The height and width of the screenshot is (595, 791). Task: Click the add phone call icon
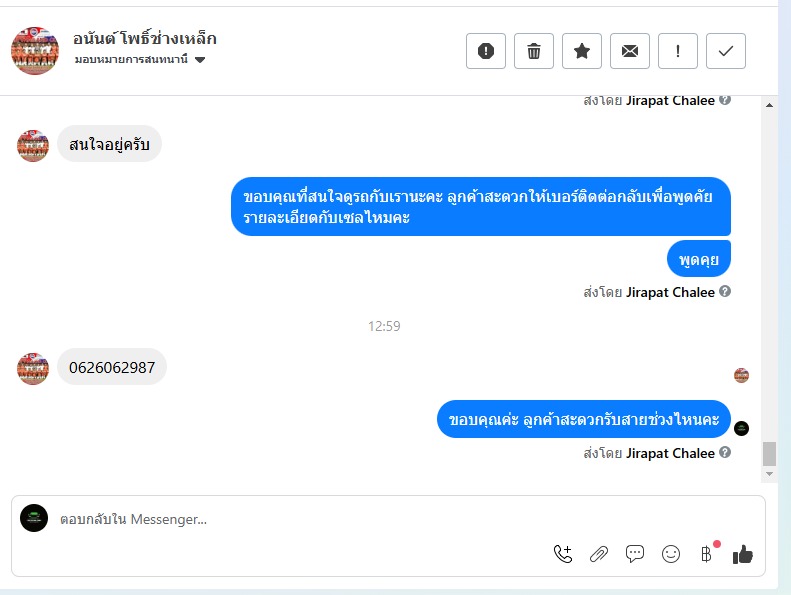pyautogui.click(x=563, y=554)
